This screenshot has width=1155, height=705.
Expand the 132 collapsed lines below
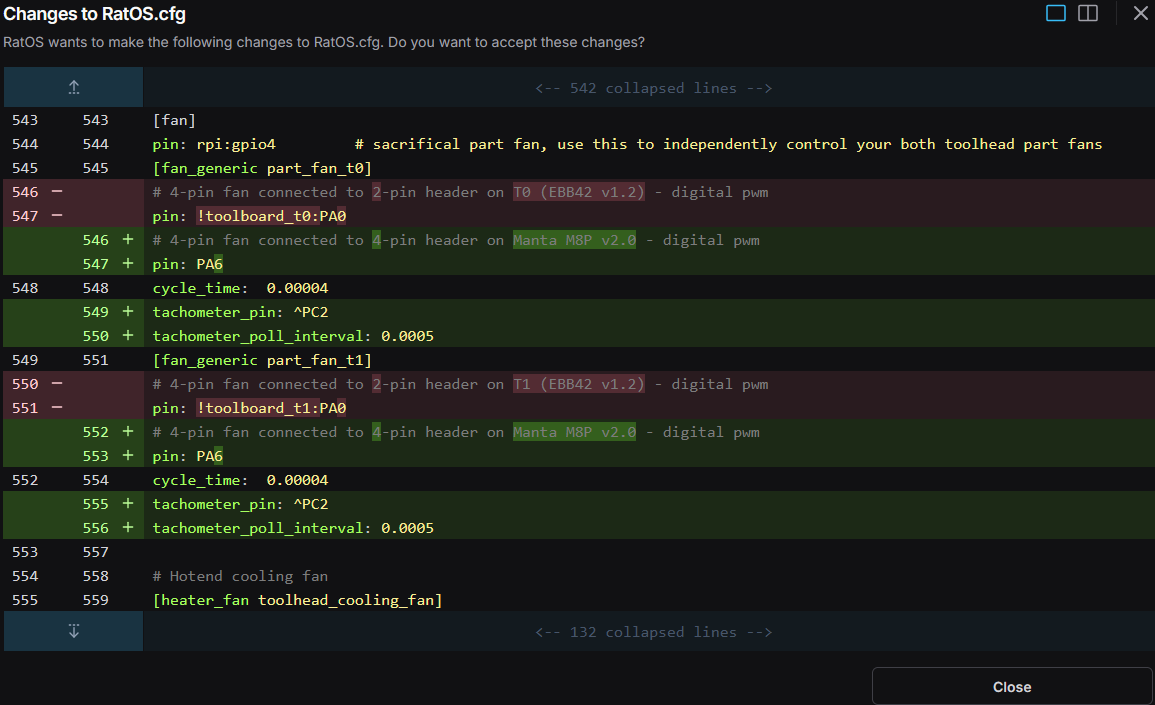[x=74, y=631]
